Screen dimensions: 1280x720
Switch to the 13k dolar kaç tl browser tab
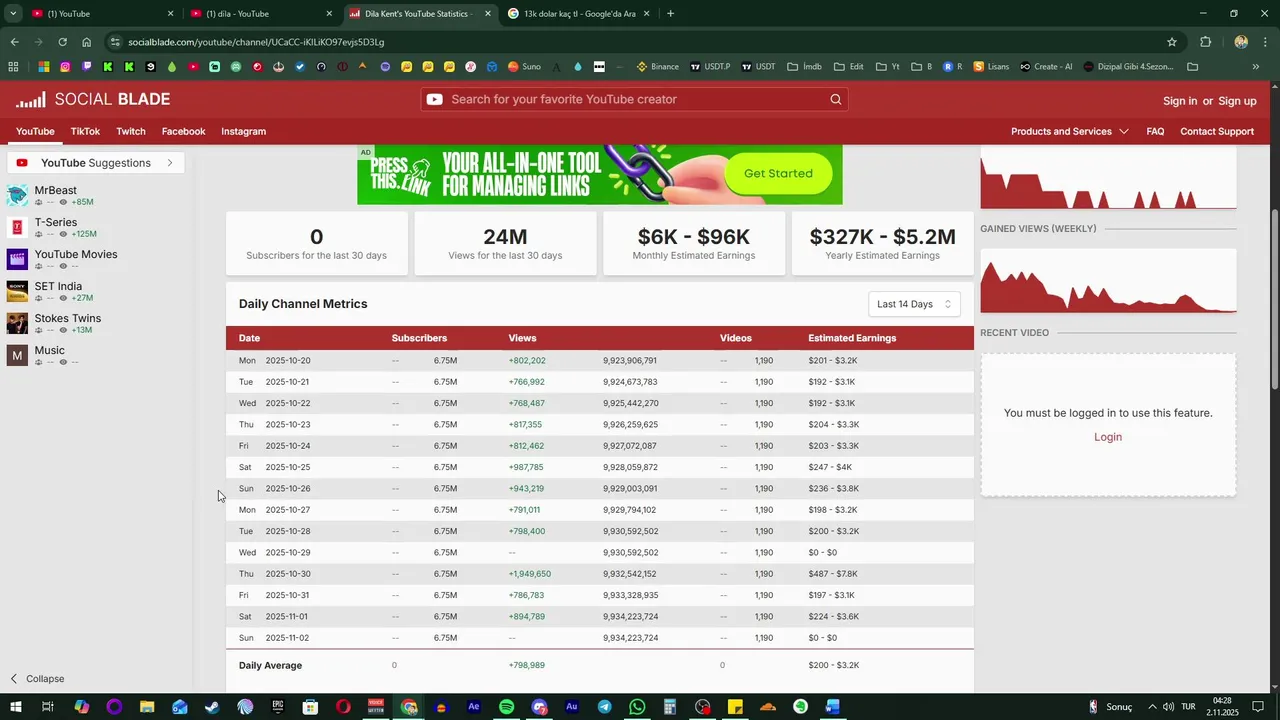(x=579, y=14)
